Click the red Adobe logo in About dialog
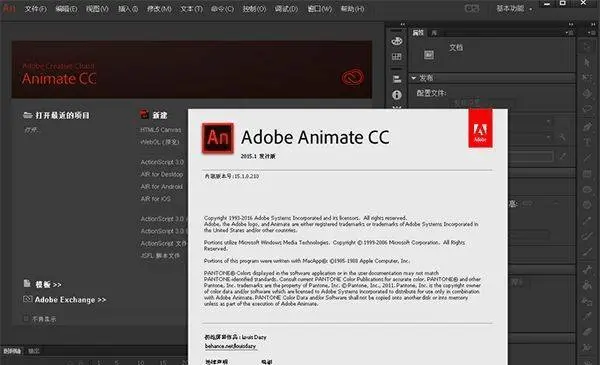The image size is (600, 365). [x=480, y=128]
